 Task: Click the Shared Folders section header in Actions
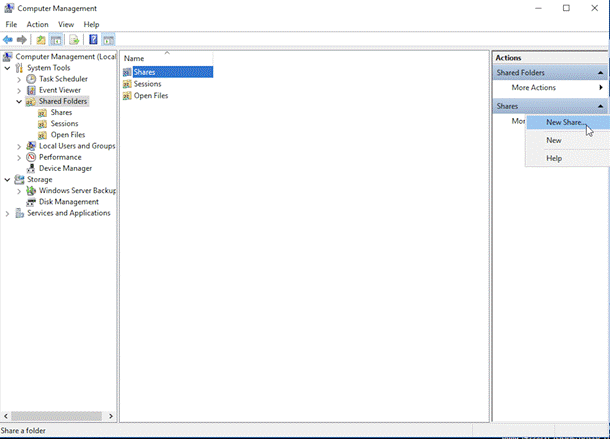click(550, 73)
